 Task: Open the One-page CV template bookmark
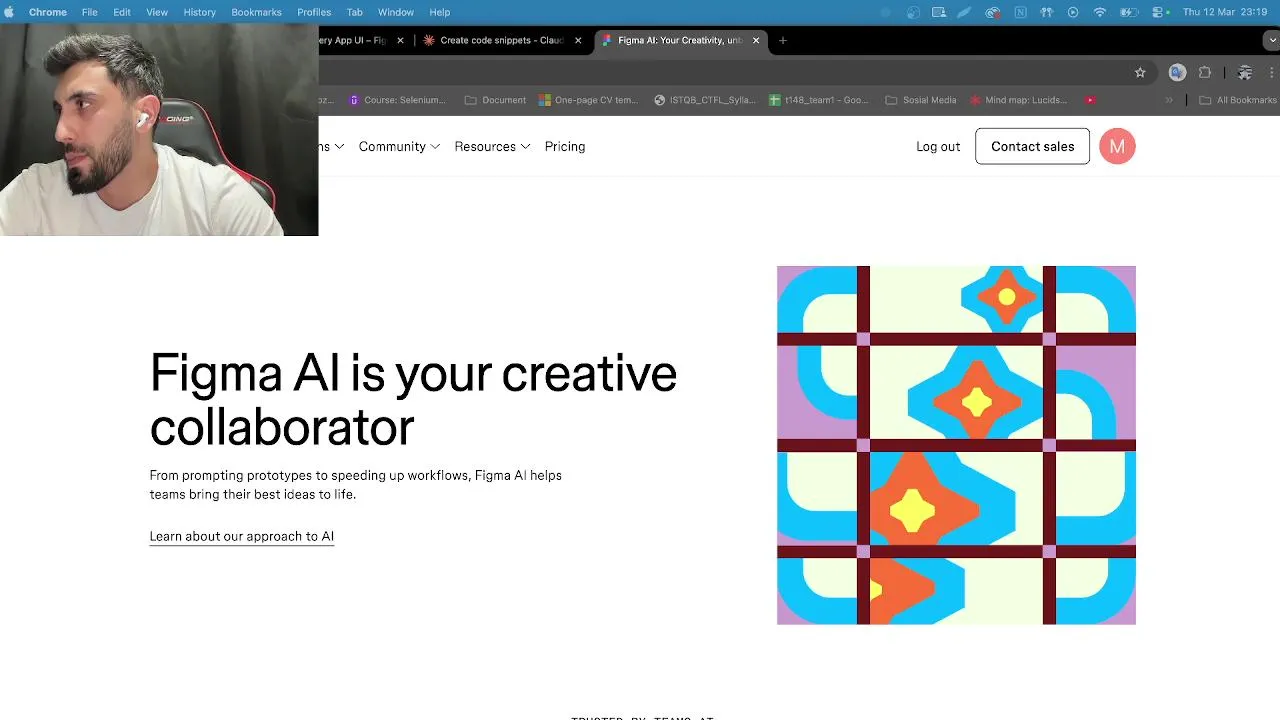pyautogui.click(x=588, y=100)
